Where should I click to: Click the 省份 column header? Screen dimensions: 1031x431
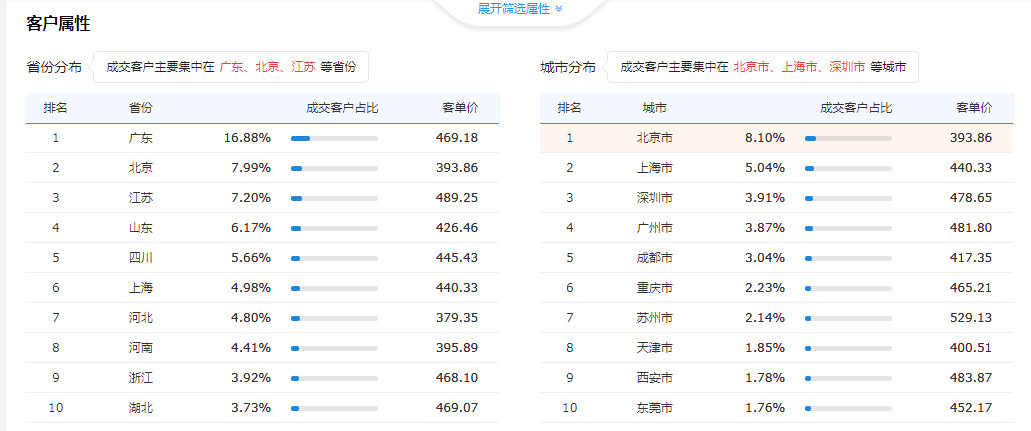coord(141,109)
